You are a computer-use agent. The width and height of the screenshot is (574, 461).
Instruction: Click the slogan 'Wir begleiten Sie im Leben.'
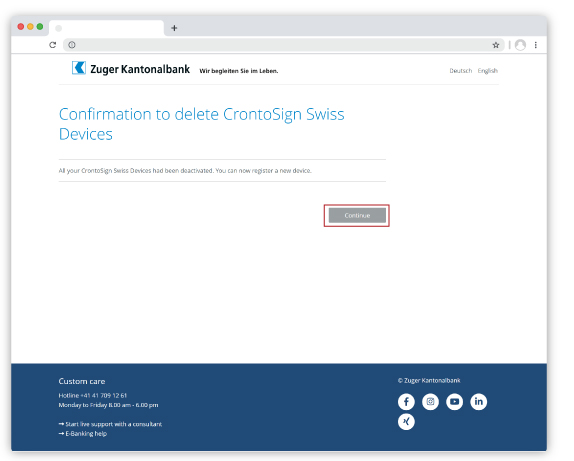pos(239,71)
